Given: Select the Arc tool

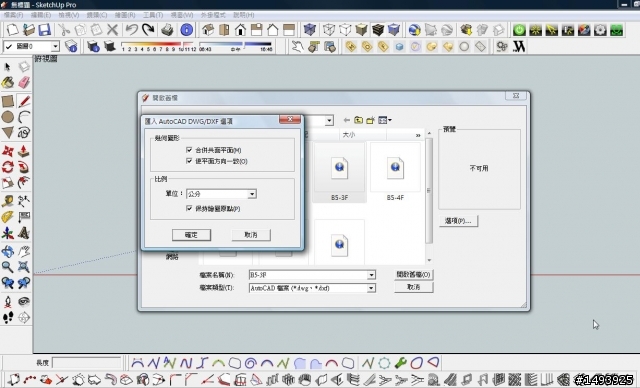Looking at the screenshot, I should 24,117.
